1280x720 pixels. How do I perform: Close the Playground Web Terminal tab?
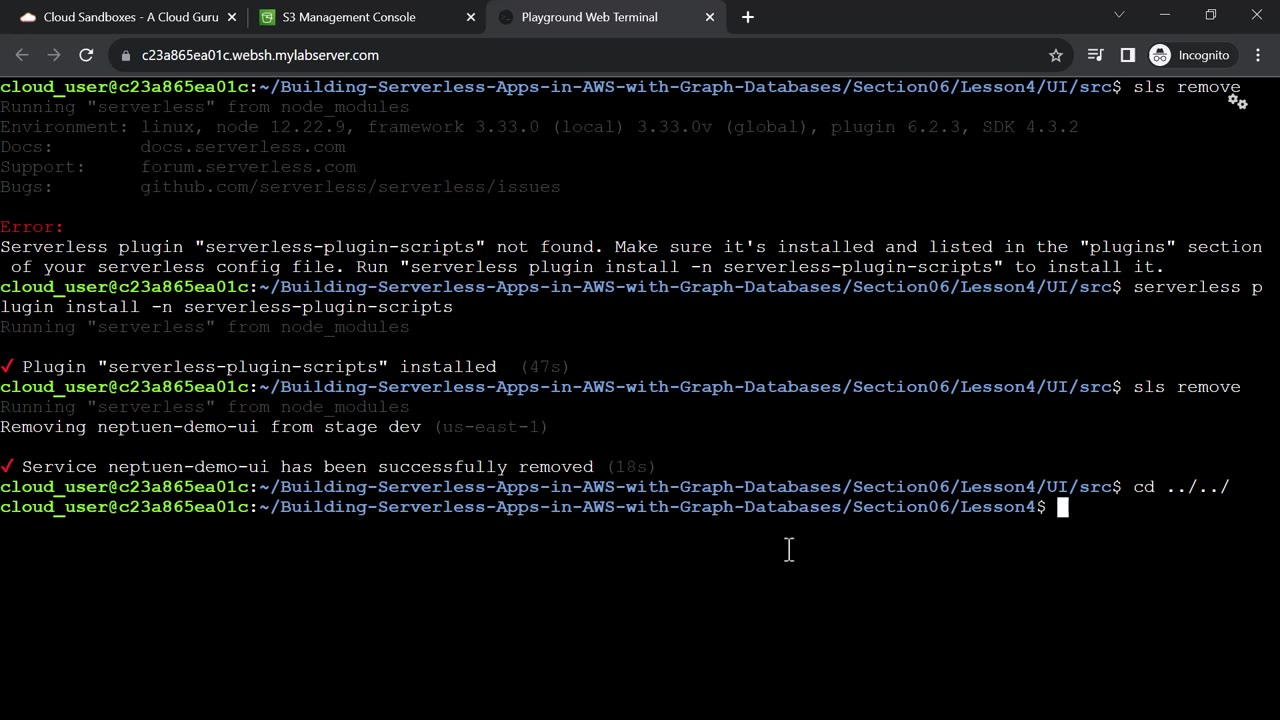click(x=710, y=17)
